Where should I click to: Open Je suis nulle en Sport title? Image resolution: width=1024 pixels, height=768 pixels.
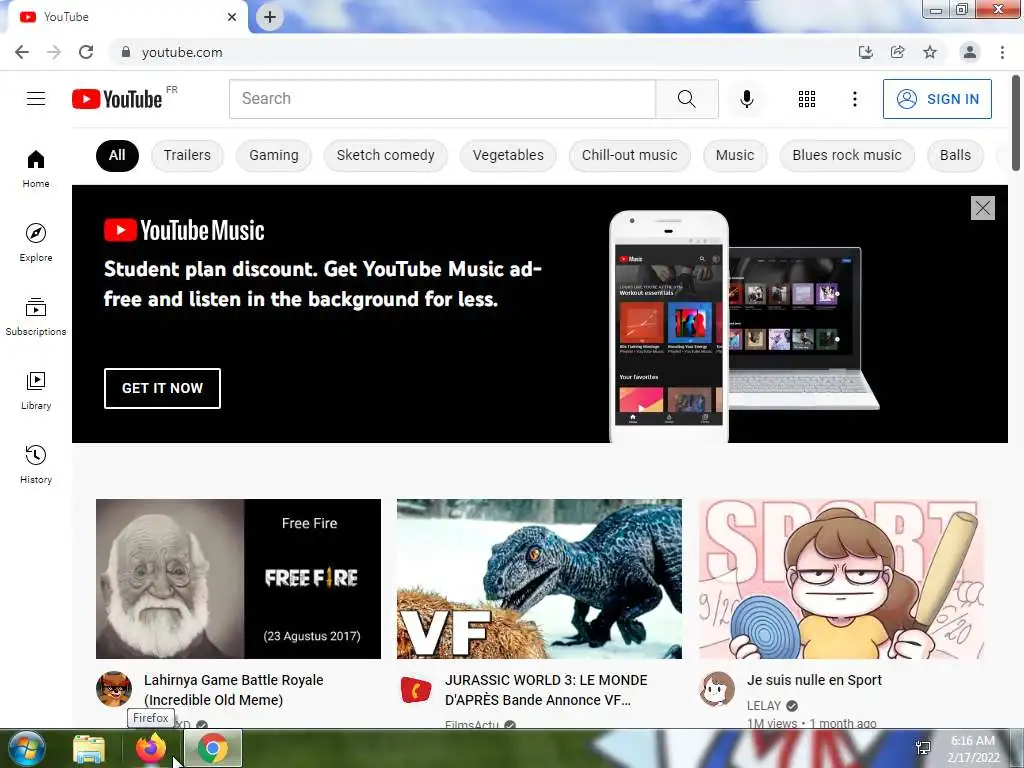814,680
